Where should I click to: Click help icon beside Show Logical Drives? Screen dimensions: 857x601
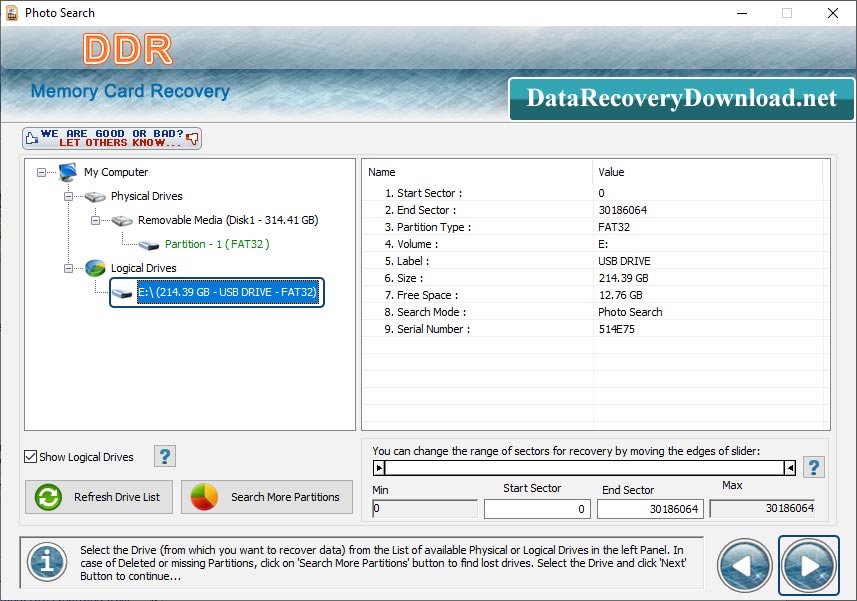(x=165, y=456)
